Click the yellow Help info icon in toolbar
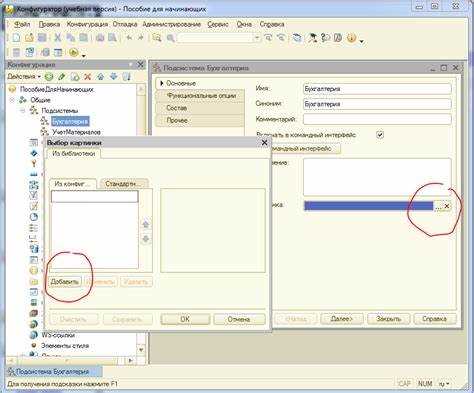 pos(351,38)
